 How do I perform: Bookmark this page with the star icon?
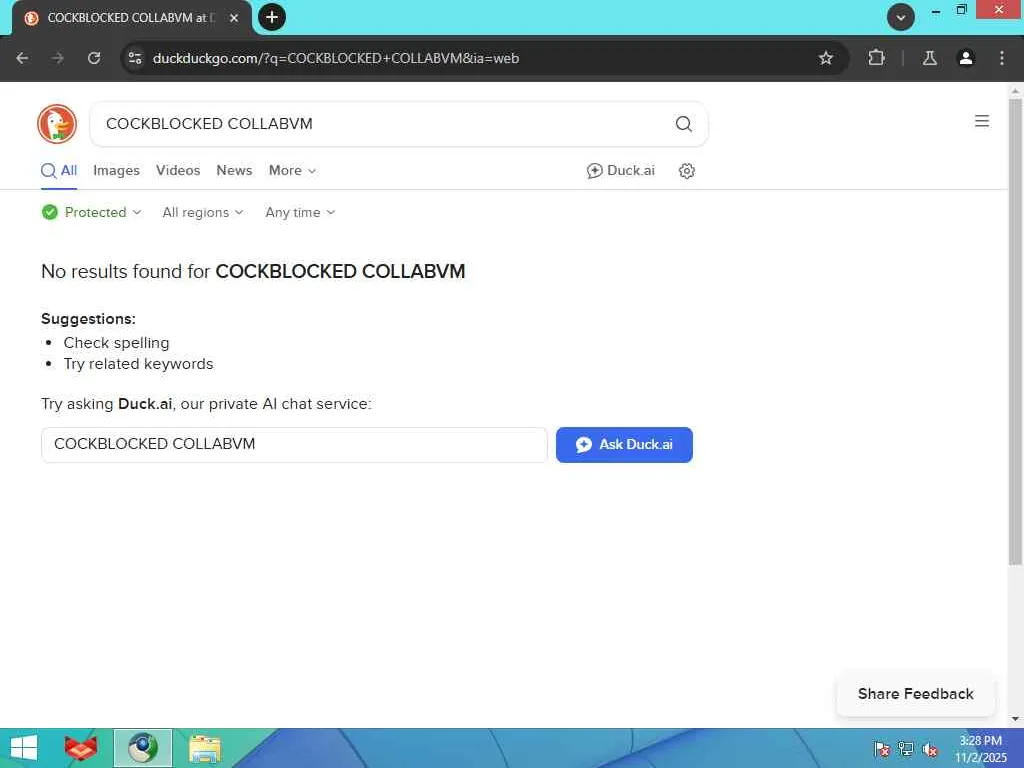pyautogui.click(x=825, y=58)
